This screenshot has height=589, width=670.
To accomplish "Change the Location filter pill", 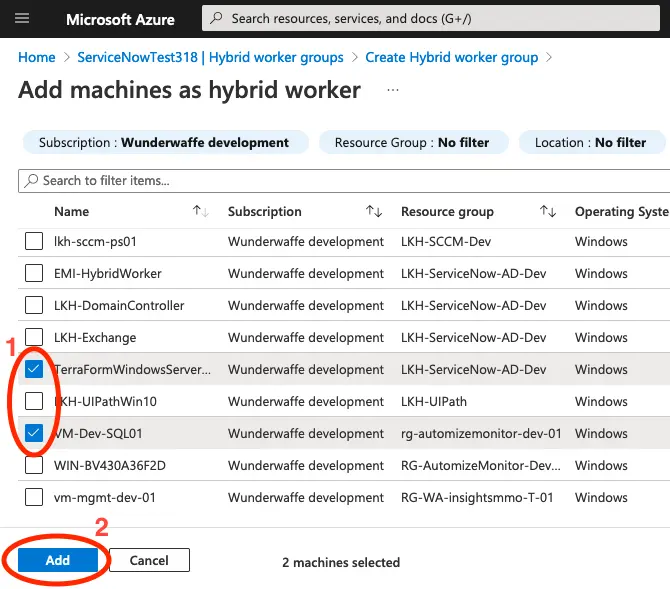I will coord(592,142).
